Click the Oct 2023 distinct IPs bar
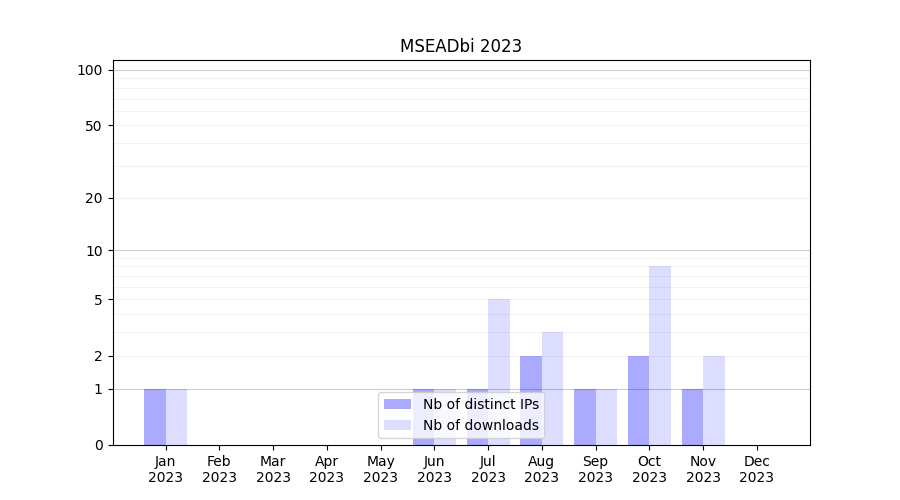 click(x=638, y=400)
